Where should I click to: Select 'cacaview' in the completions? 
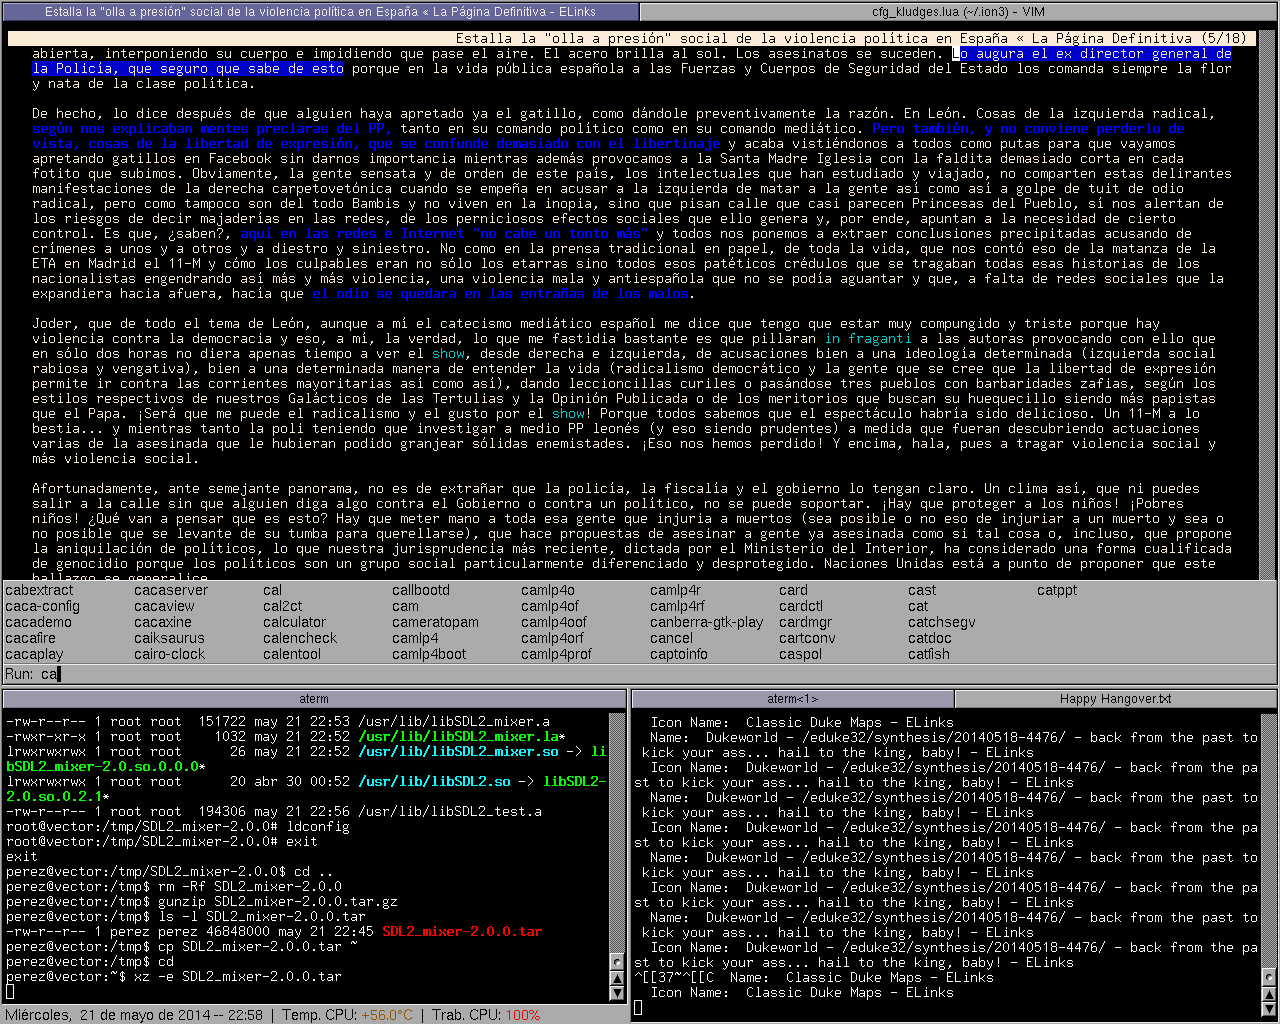click(x=164, y=606)
